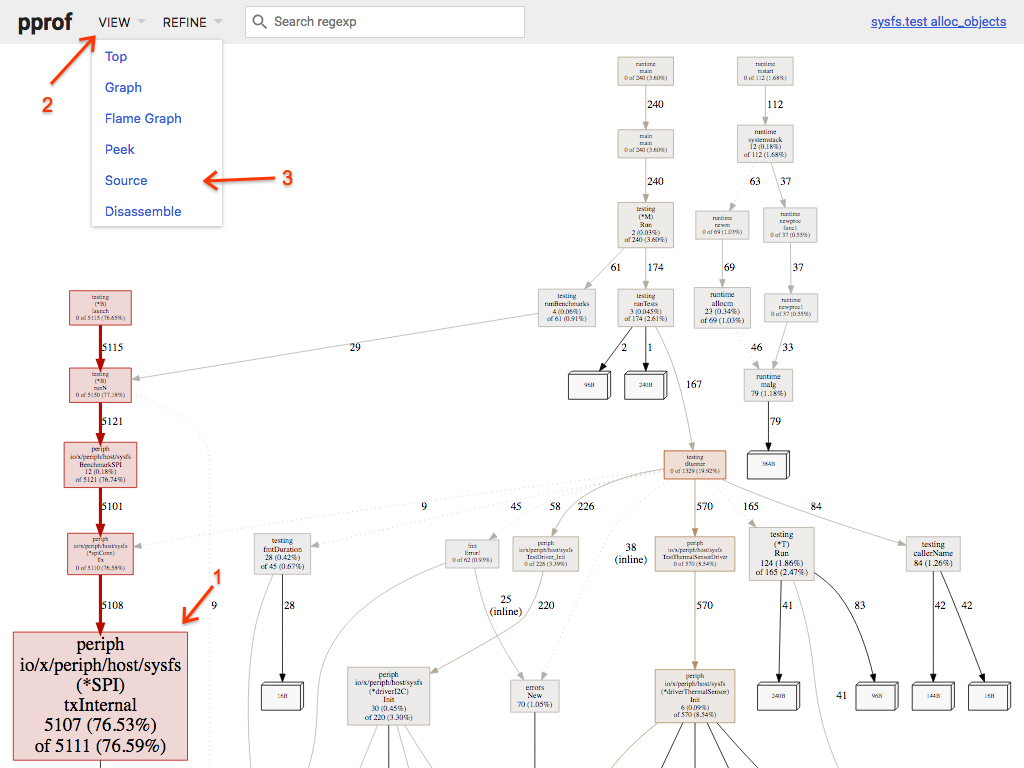Click the testing tRunner node
Screen dimensions: 1024x768
pos(694,465)
